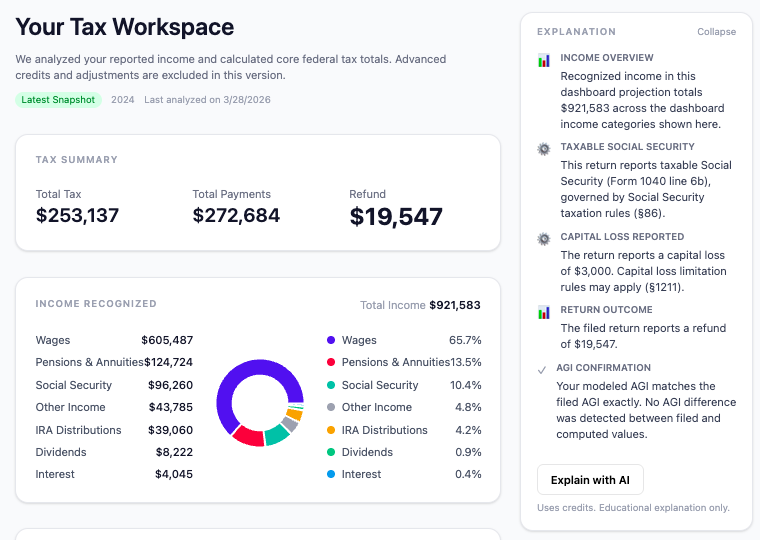Click the red Pensions segment of donut chart
The width and height of the screenshot is (779, 540).
246,436
